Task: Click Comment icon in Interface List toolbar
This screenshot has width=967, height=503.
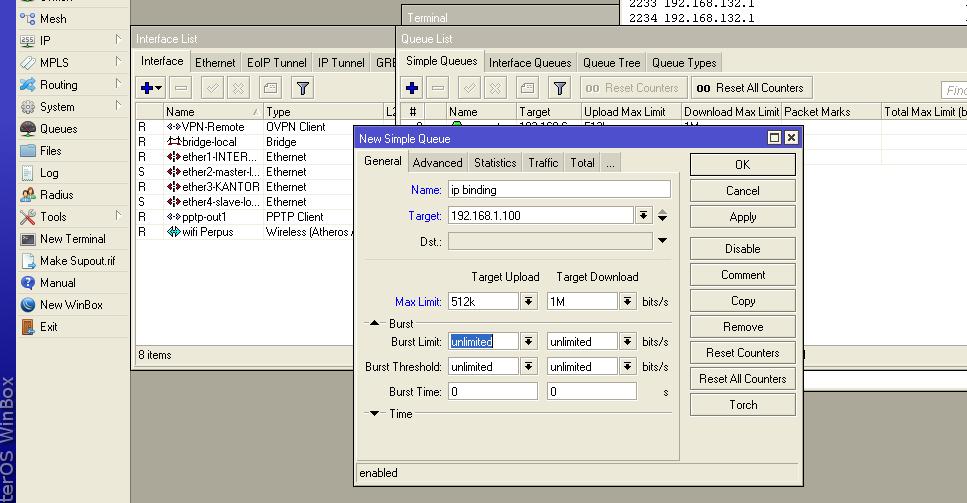Action: click(270, 88)
